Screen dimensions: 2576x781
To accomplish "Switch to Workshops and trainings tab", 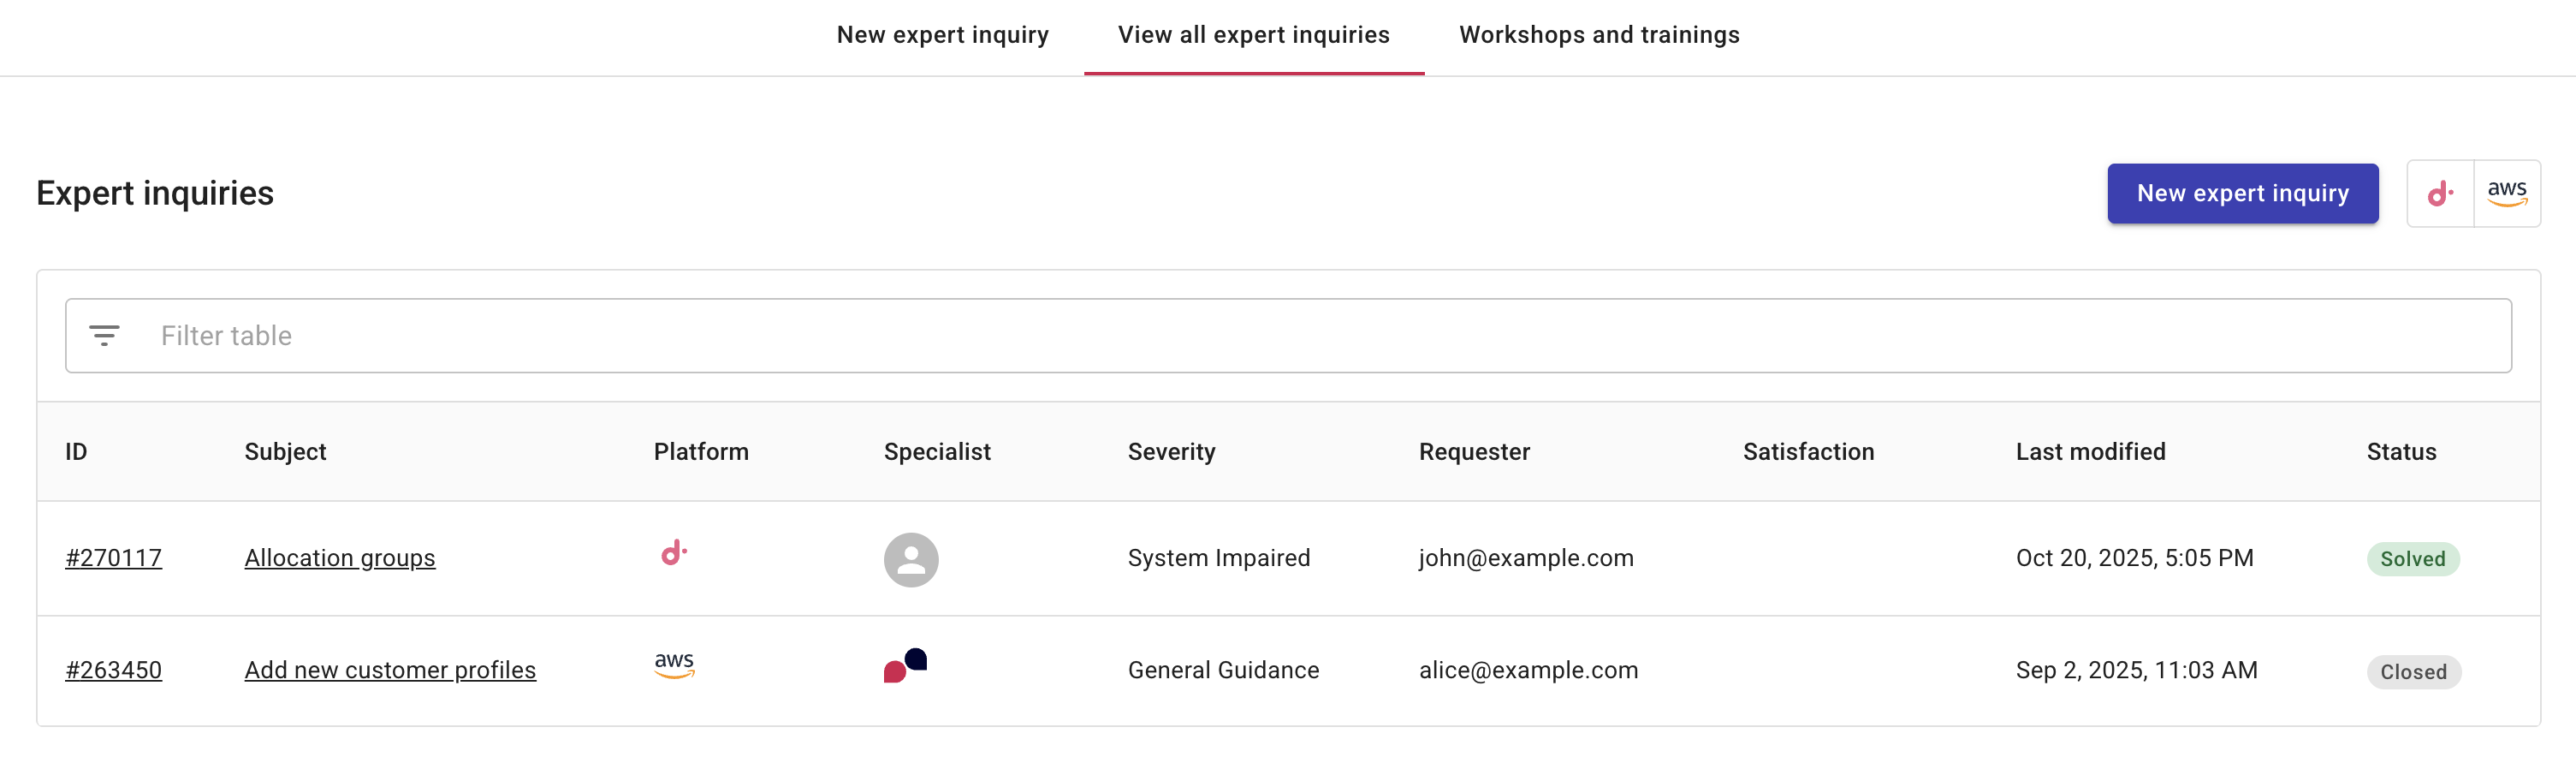I will tap(1599, 35).
